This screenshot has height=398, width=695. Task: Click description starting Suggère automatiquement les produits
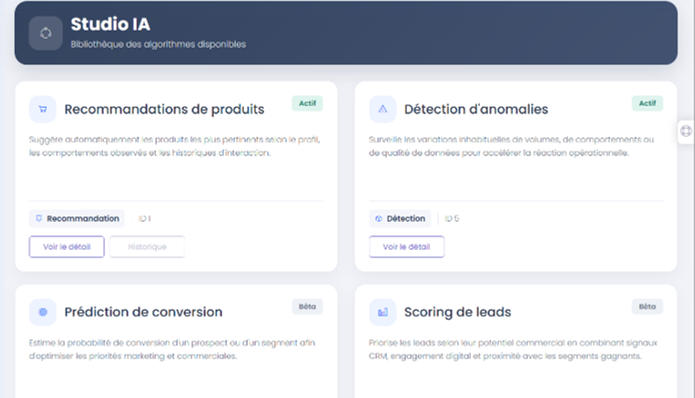(x=175, y=146)
